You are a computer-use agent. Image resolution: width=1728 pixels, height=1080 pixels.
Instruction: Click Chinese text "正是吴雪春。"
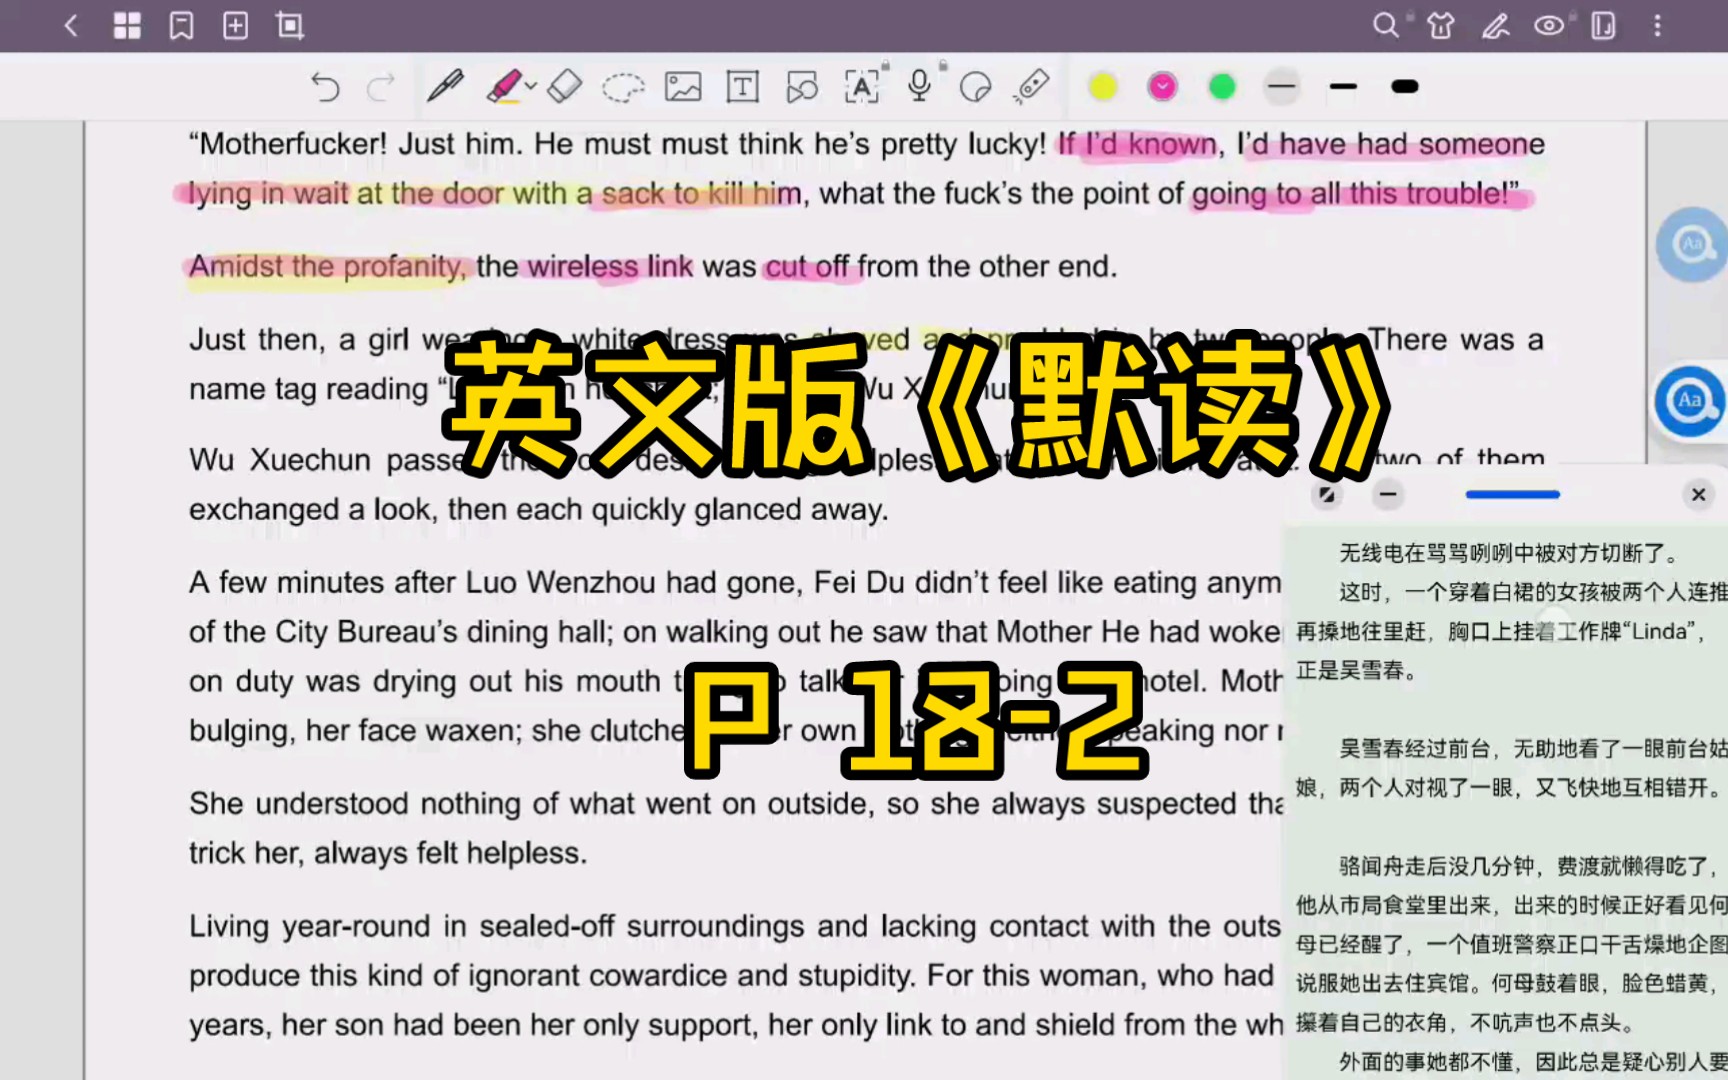[1357, 670]
